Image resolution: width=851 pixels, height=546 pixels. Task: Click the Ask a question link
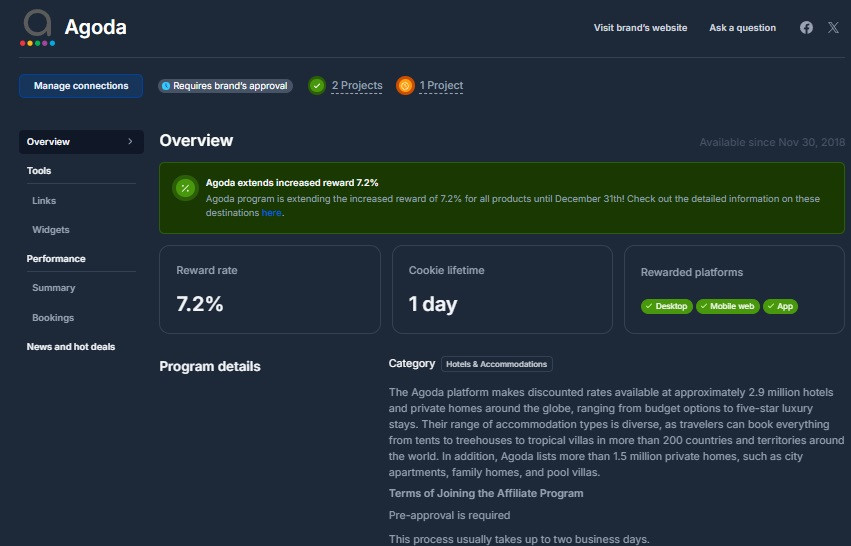(742, 28)
